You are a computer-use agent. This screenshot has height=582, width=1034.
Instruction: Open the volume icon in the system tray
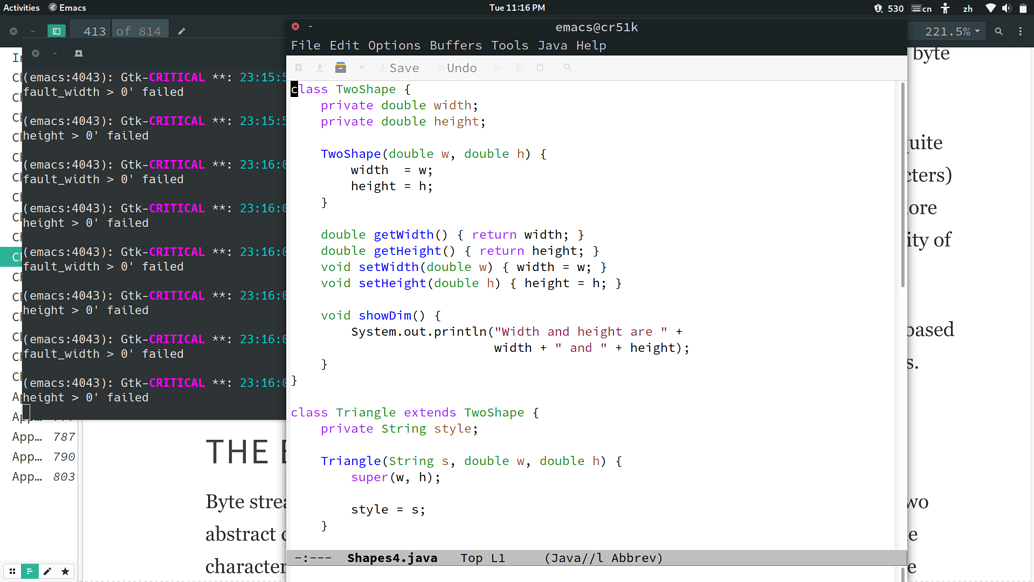click(x=1006, y=7)
